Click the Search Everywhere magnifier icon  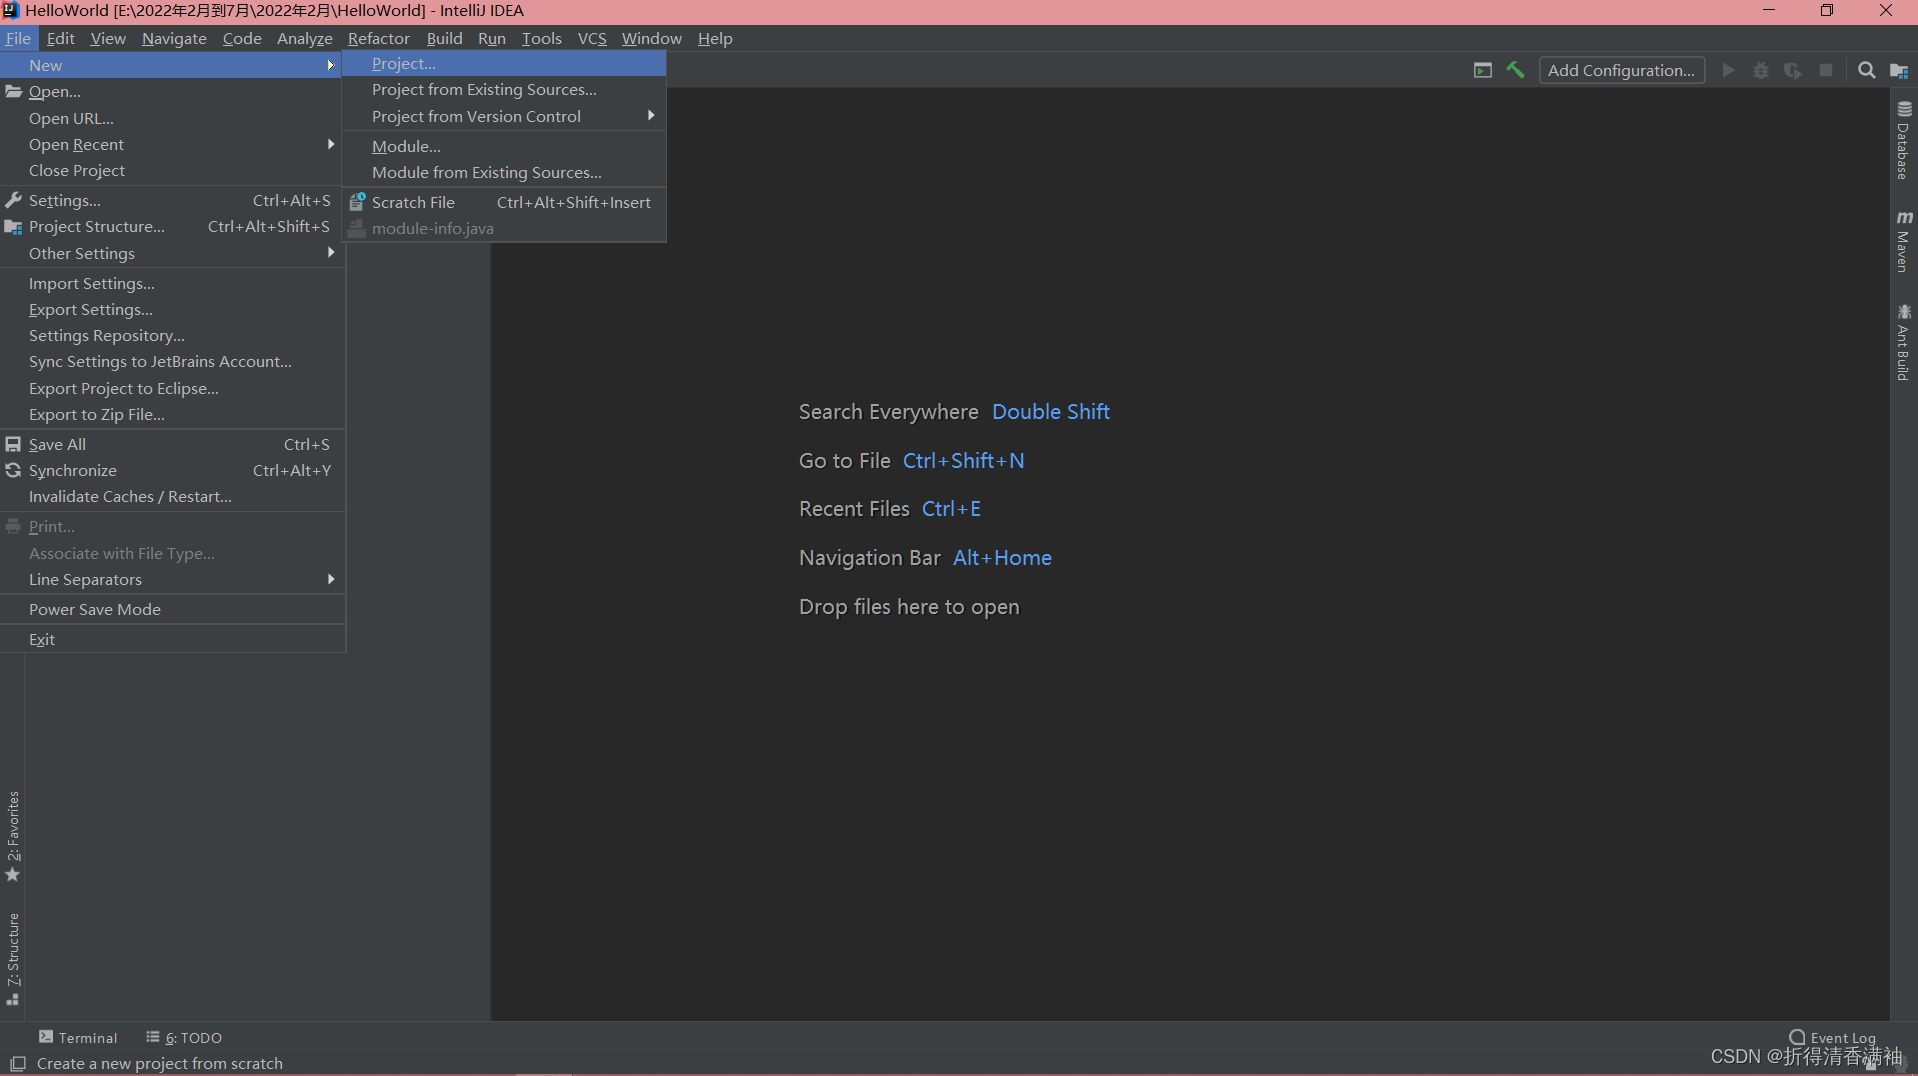pos(1866,70)
